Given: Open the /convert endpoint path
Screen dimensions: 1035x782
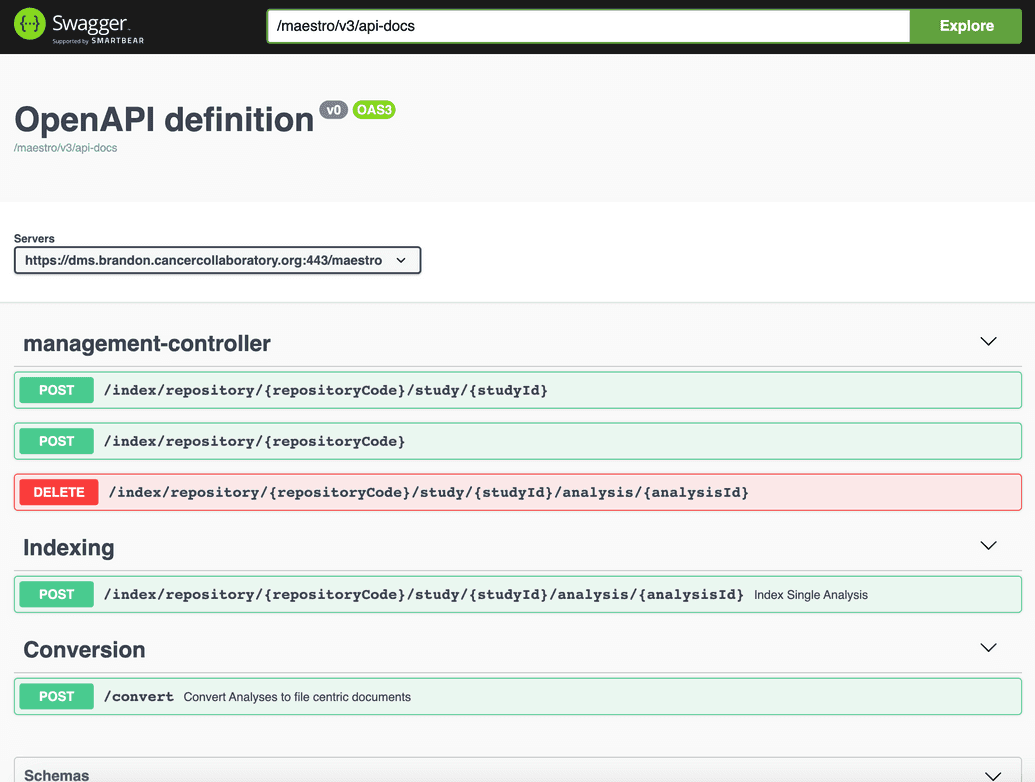Looking at the screenshot, I should (x=139, y=697).
